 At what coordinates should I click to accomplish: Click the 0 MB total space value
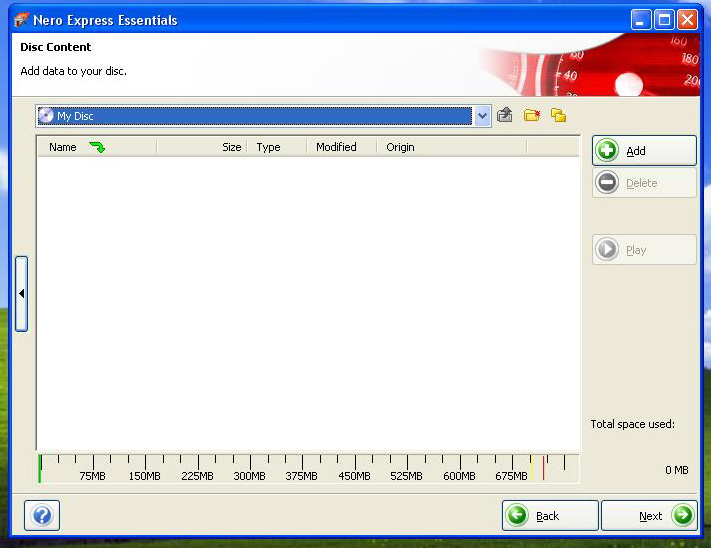pos(677,470)
